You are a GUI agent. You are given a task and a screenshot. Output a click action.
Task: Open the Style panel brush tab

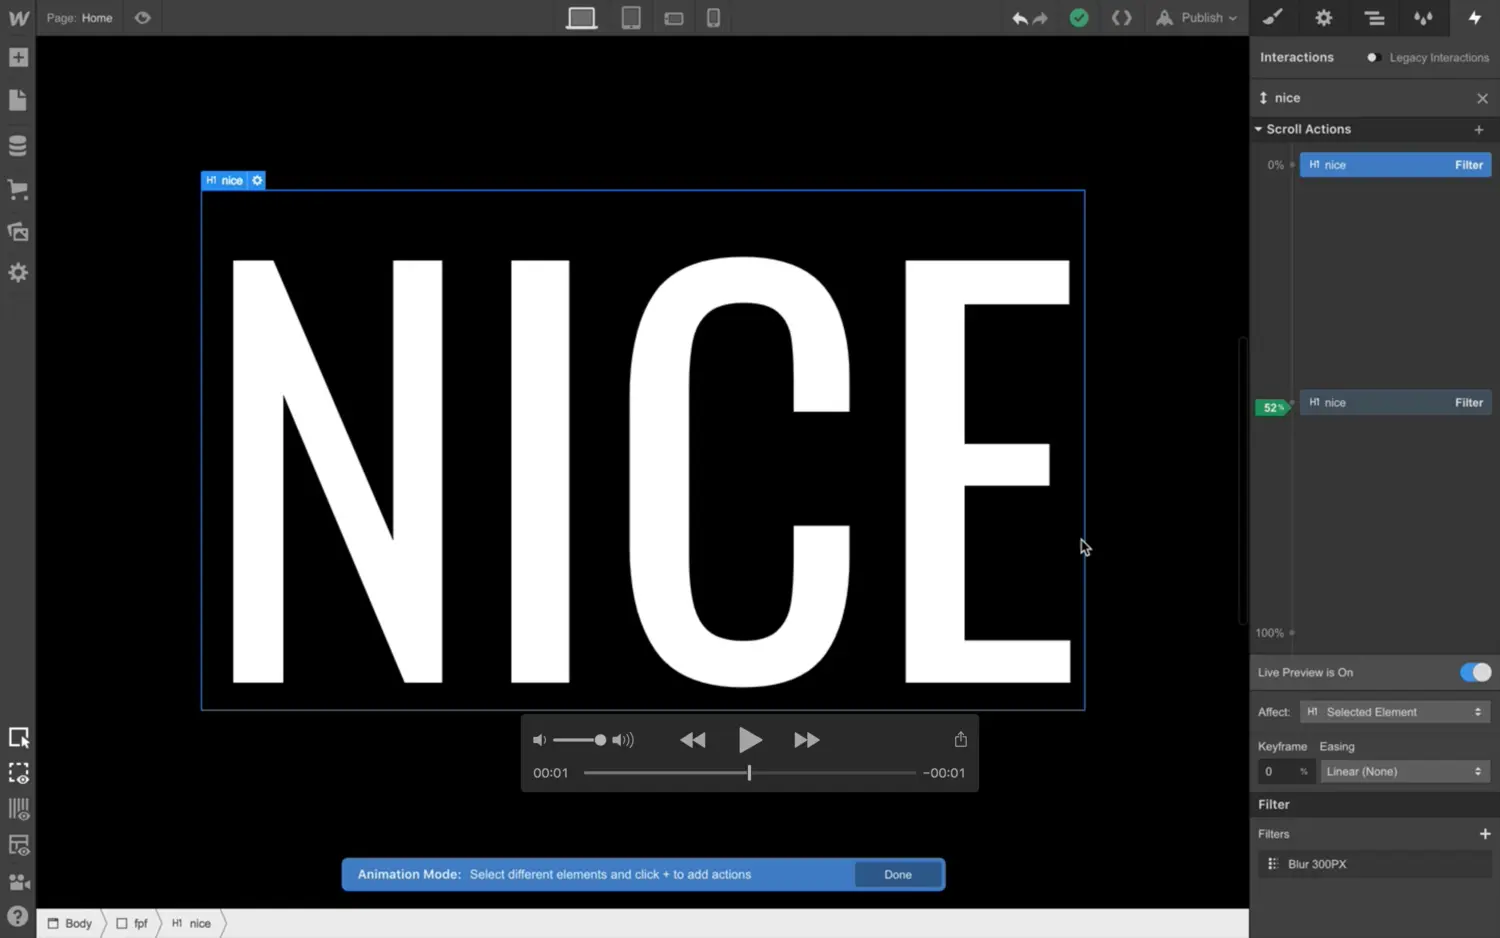pos(1272,18)
